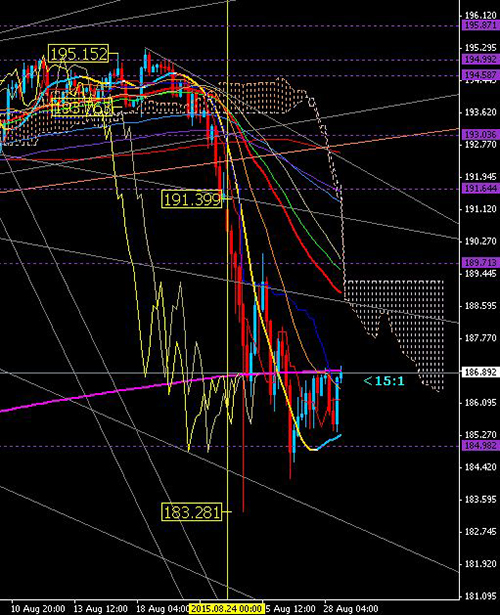Screen dimensions: 500x615
Task: Click the 183.281 low price label
Action: coord(192,512)
